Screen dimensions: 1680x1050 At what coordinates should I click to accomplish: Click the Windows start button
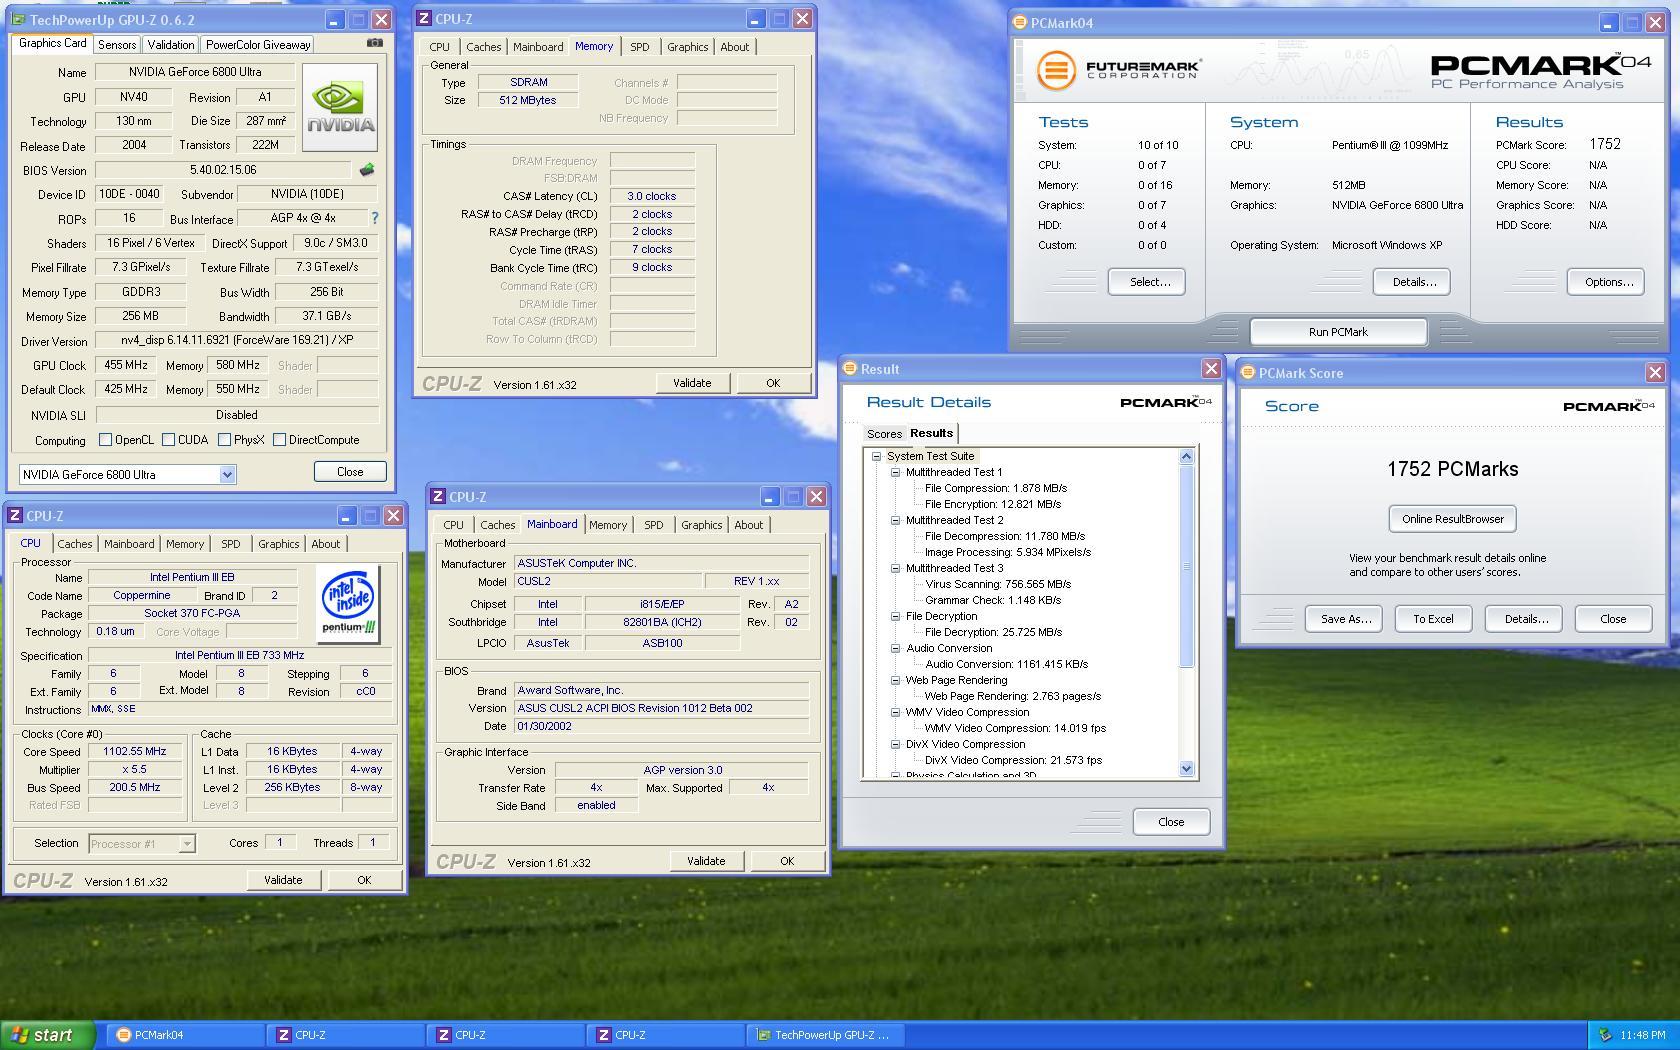coord(48,1035)
